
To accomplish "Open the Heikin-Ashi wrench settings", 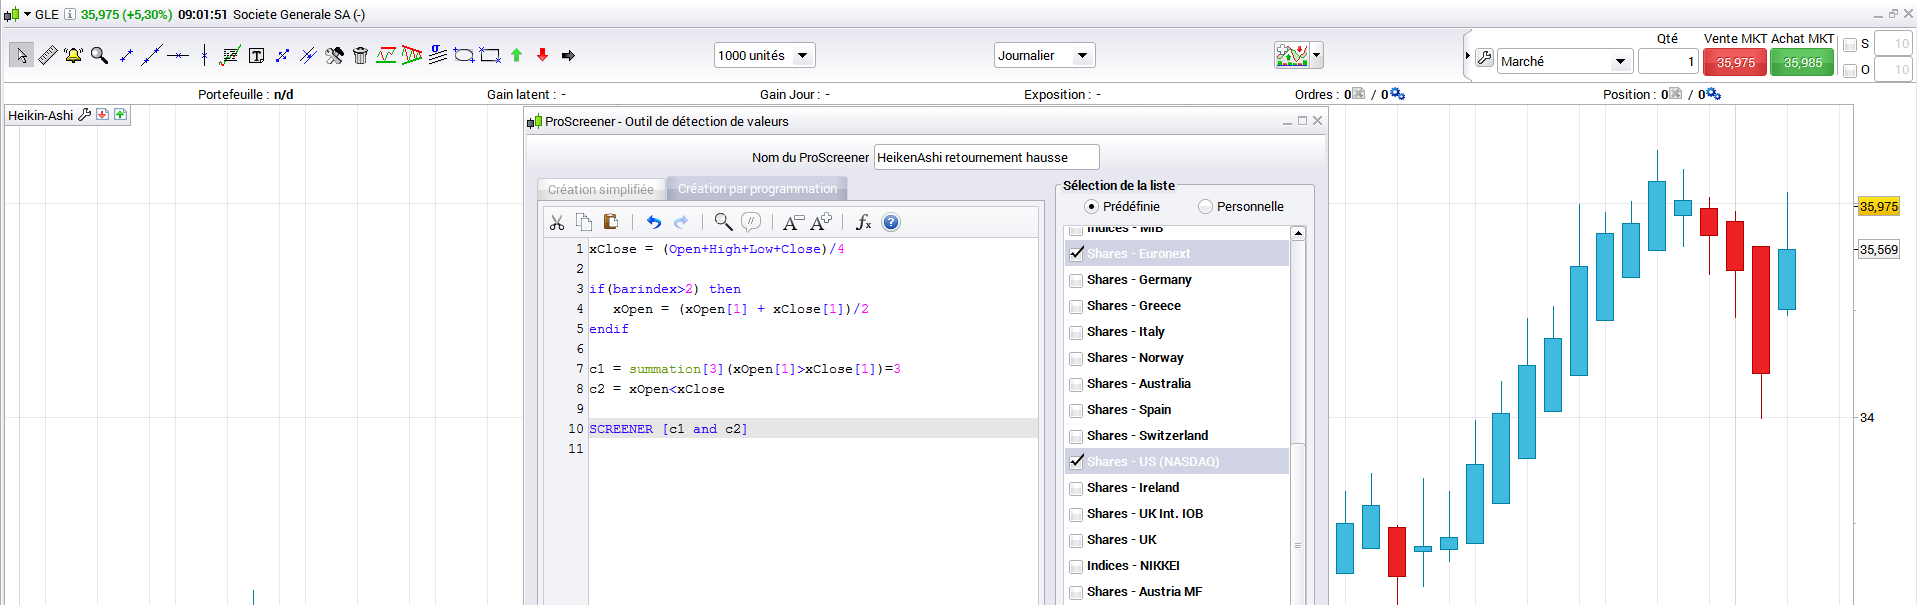I will [85, 115].
